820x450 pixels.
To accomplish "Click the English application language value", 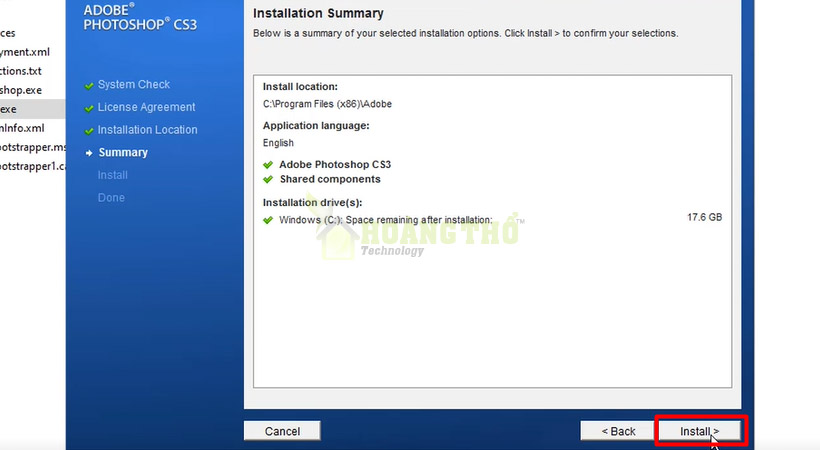I will pos(278,143).
